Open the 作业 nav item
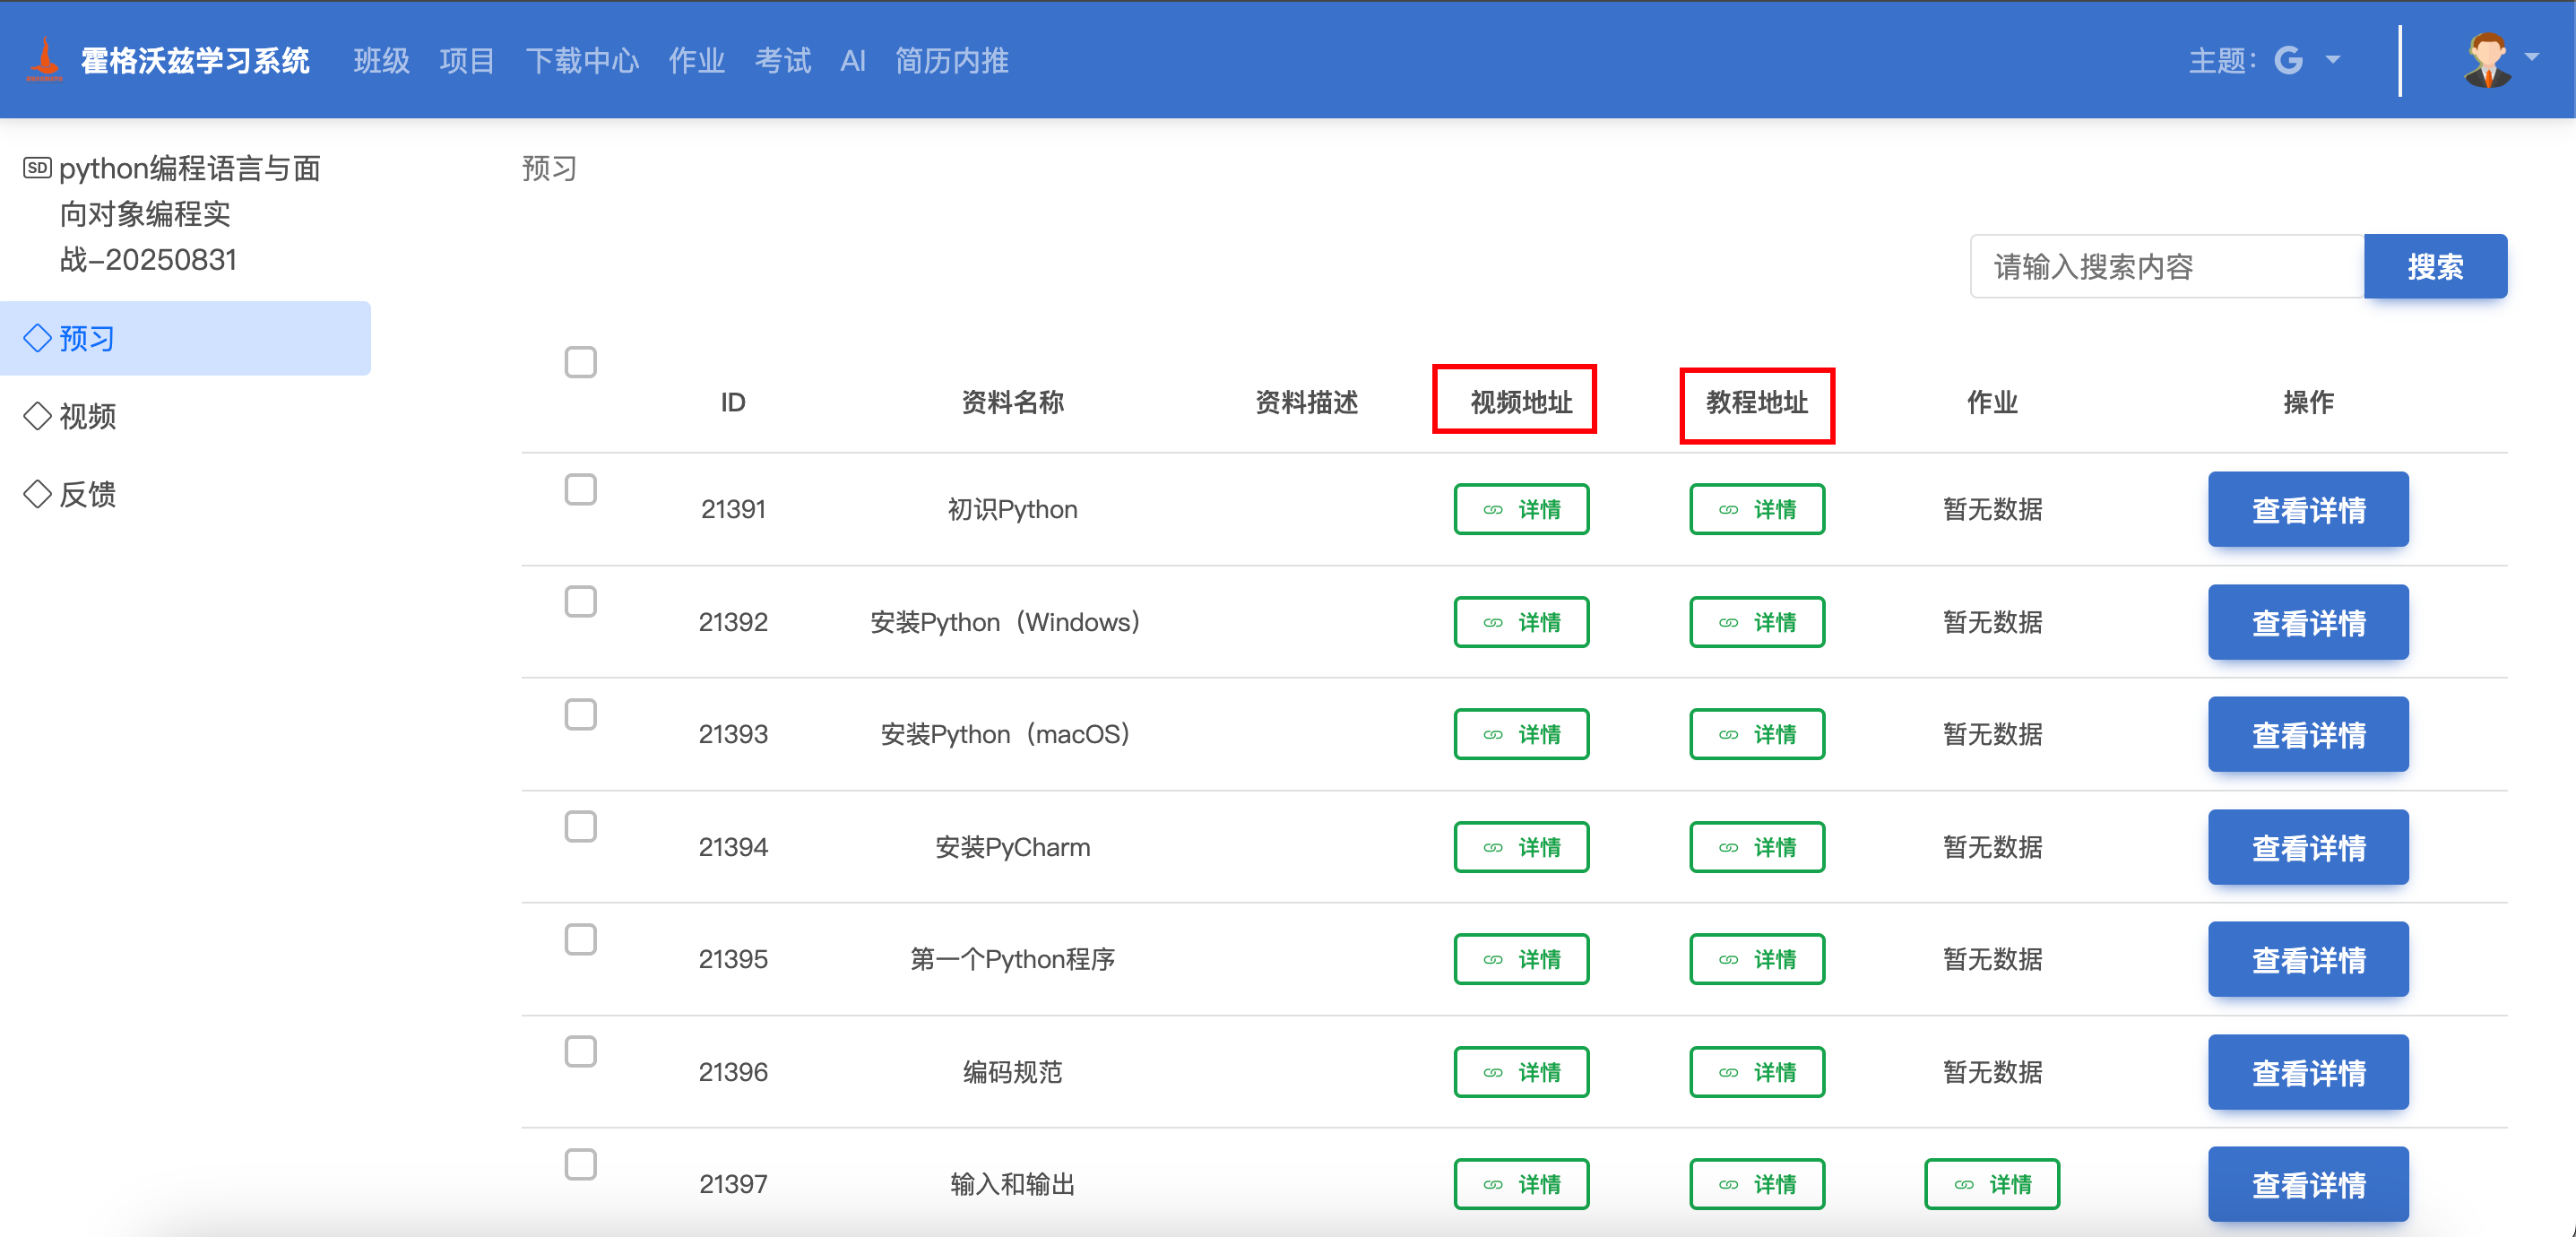The height and width of the screenshot is (1237, 2576). tap(697, 61)
